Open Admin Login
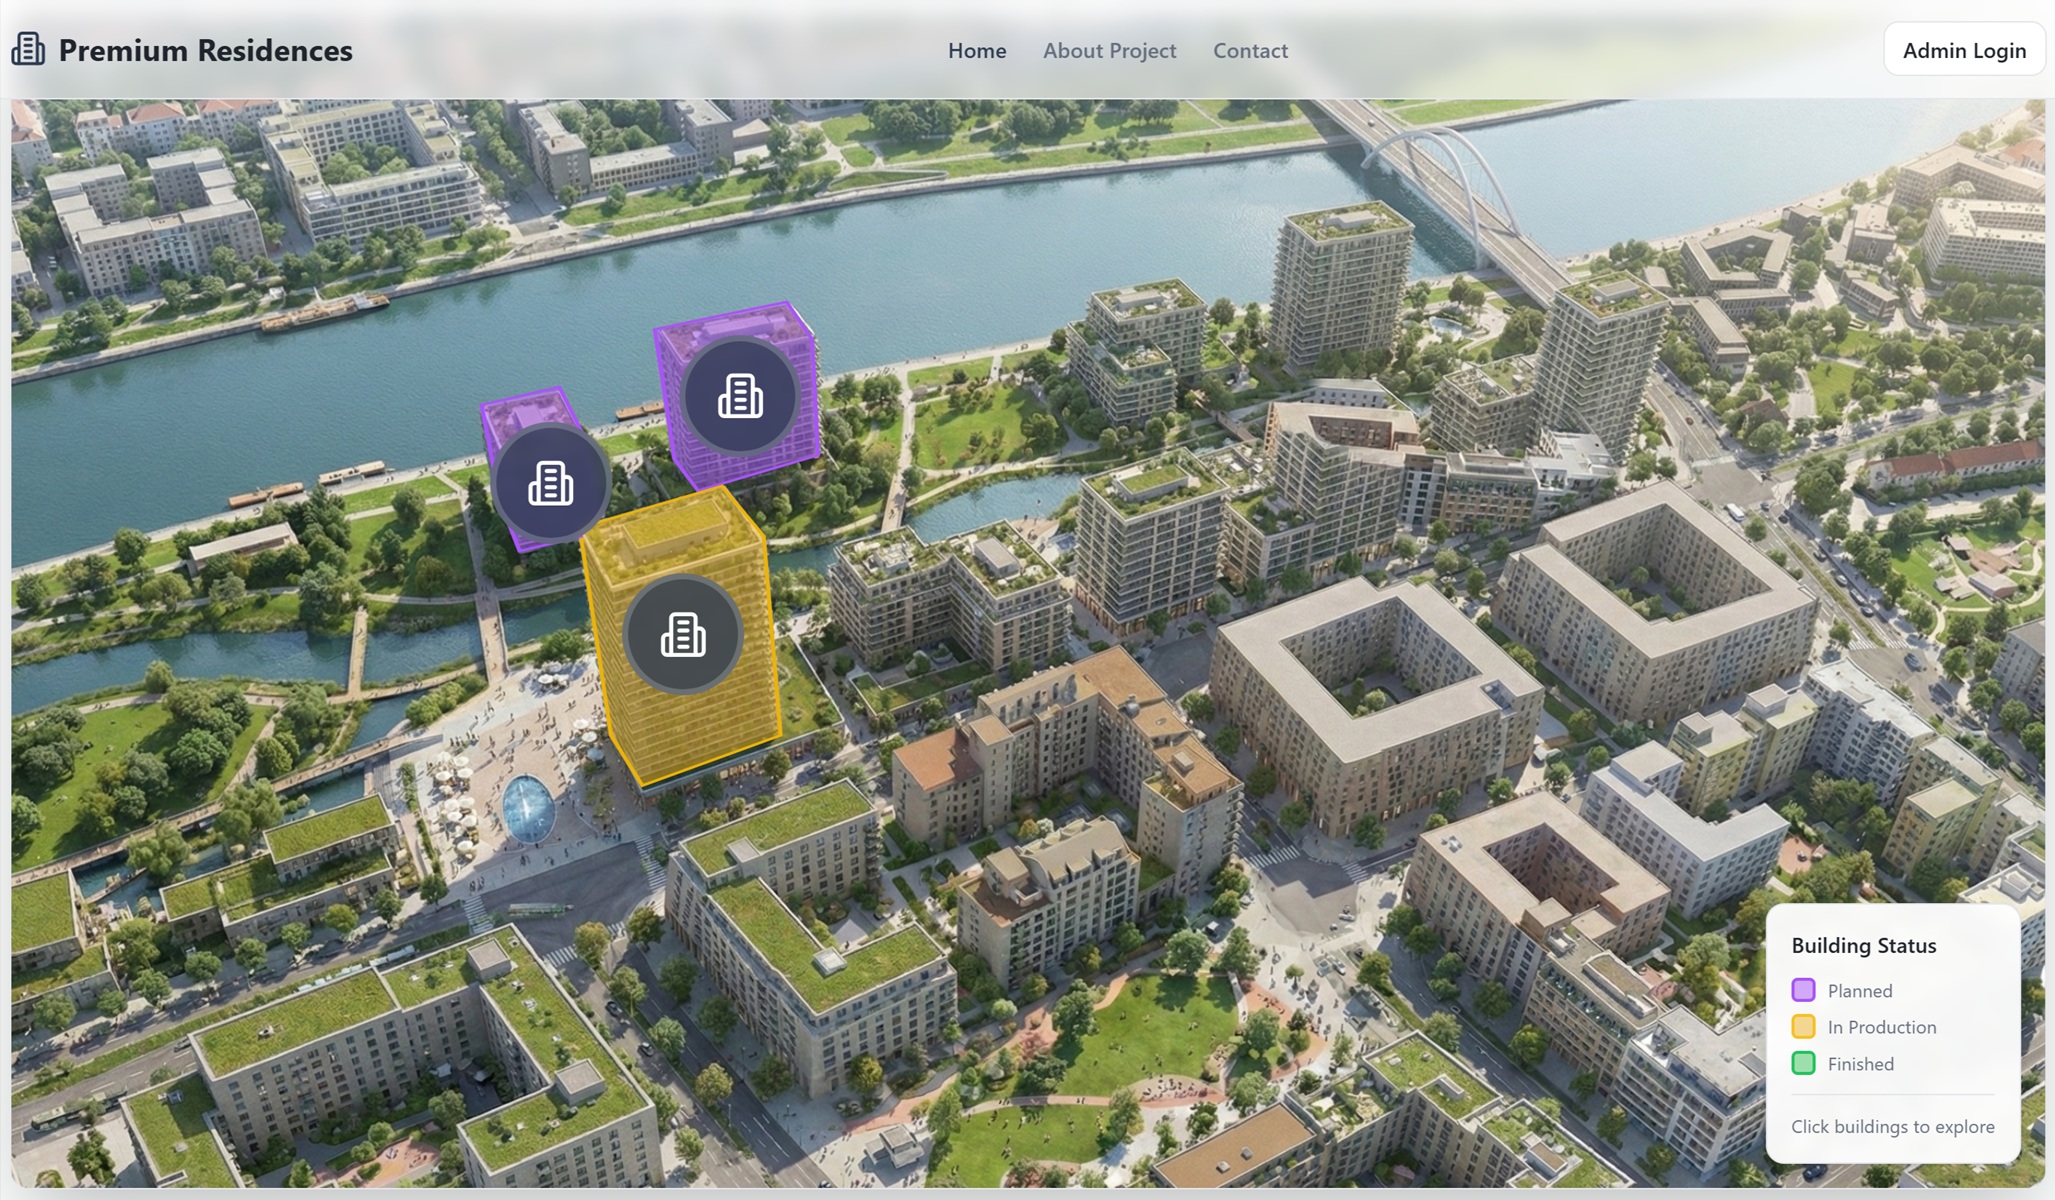Viewport: 2055px width, 1200px height. pyautogui.click(x=1963, y=49)
